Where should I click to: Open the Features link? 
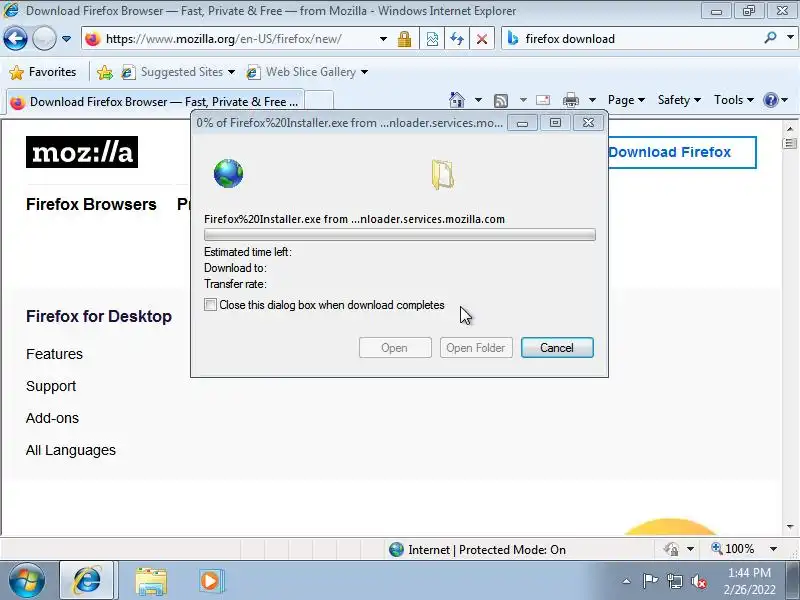click(54, 354)
